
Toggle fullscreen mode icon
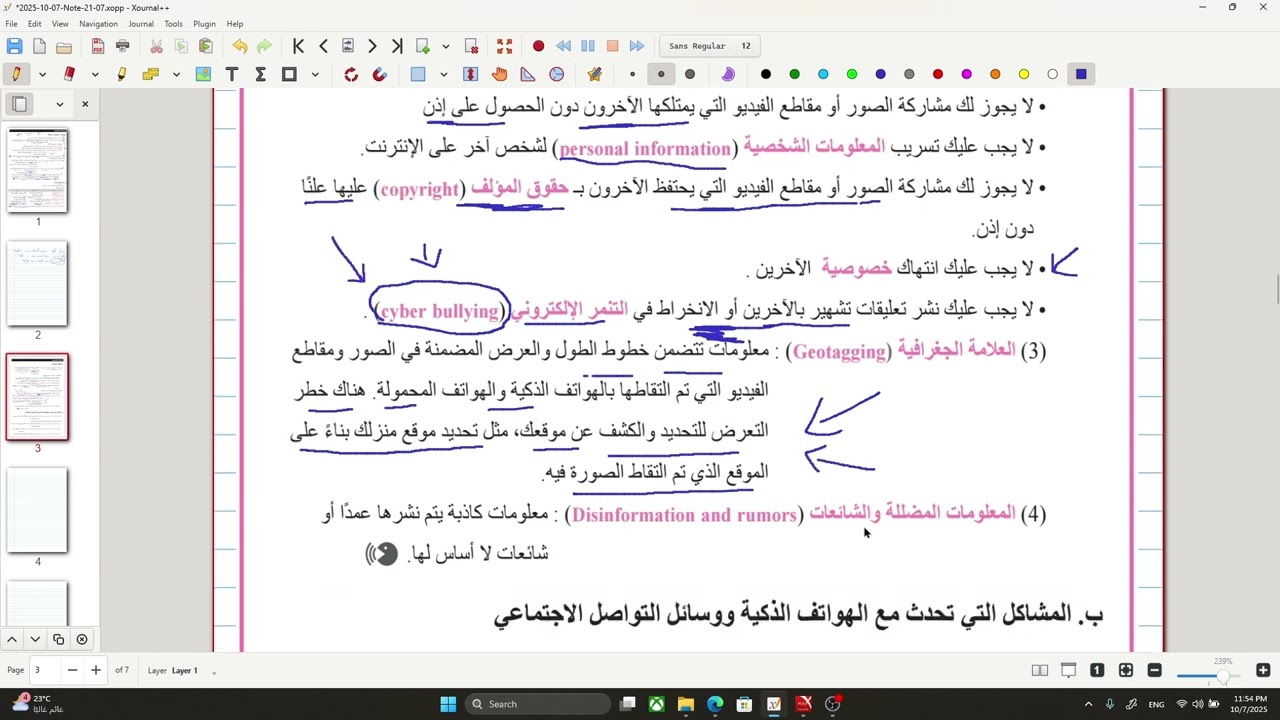[x=505, y=46]
